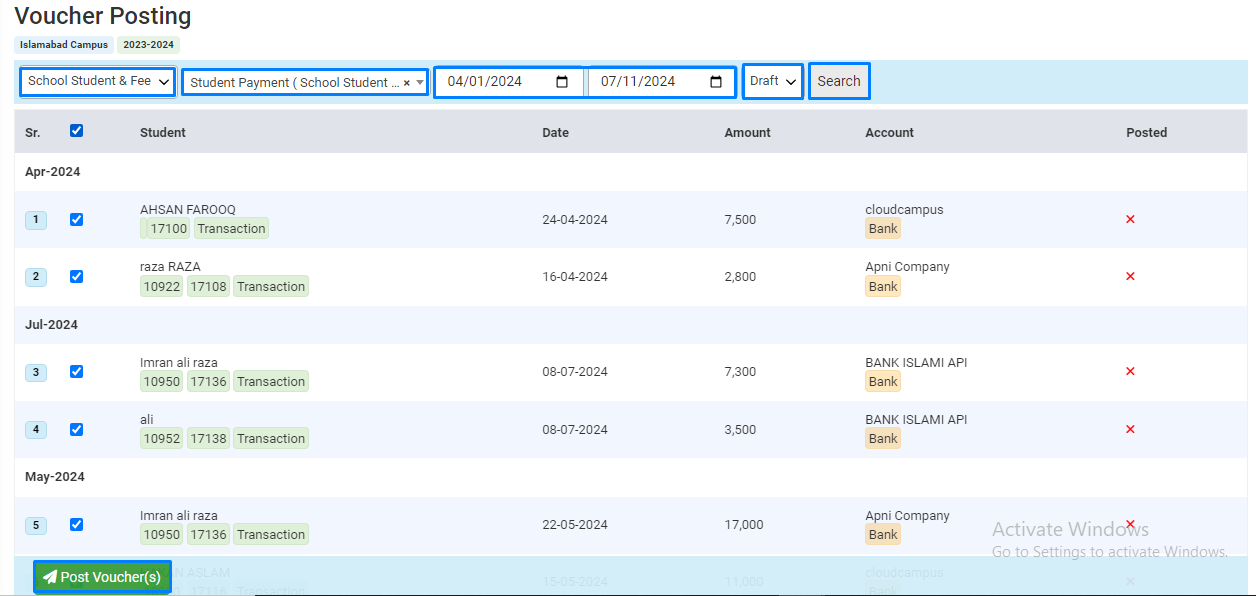Viewport: 1256px width, 596px height.
Task: Click the 2023-2024 session tag
Action: tap(148, 45)
